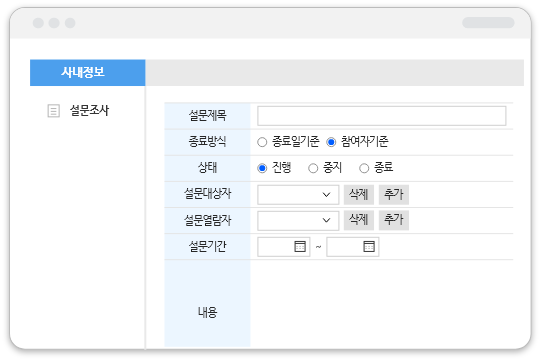Choose 진행 status radio button
Viewport: 541px width, 361px height.
coord(262,168)
